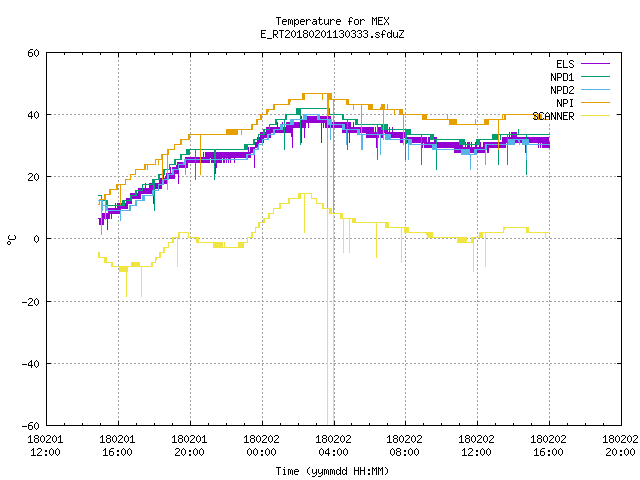
Task: Select the NPD2 legend label
Action: tap(562, 90)
